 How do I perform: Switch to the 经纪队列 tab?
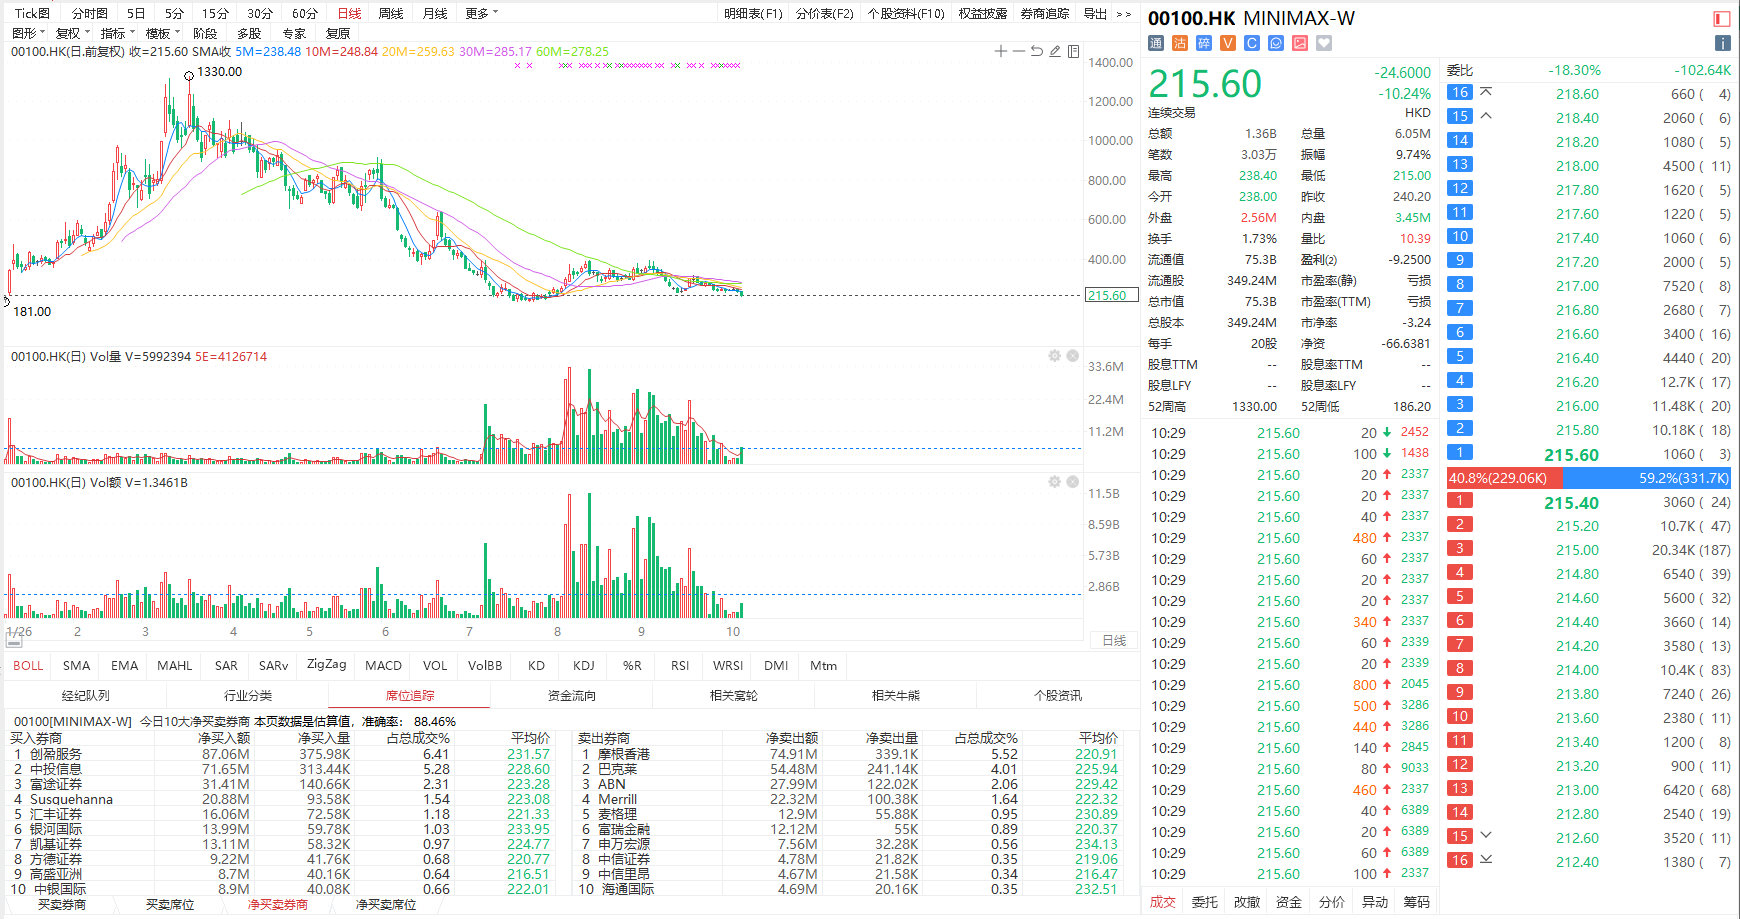[86, 695]
